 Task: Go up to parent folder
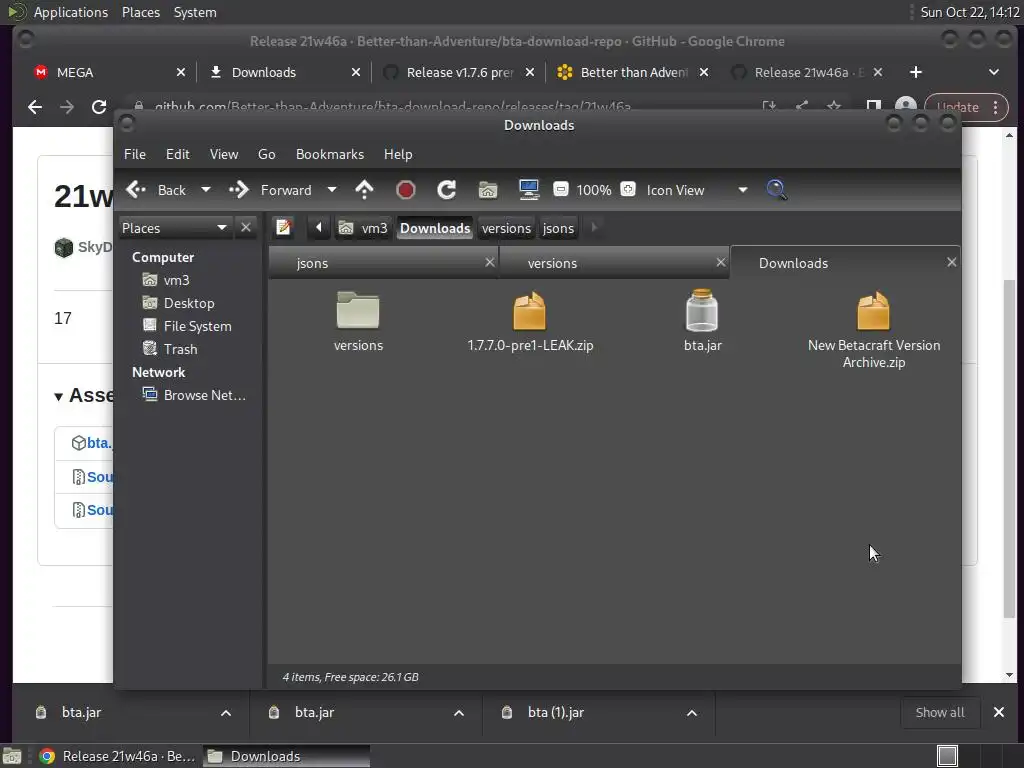point(364,190)
